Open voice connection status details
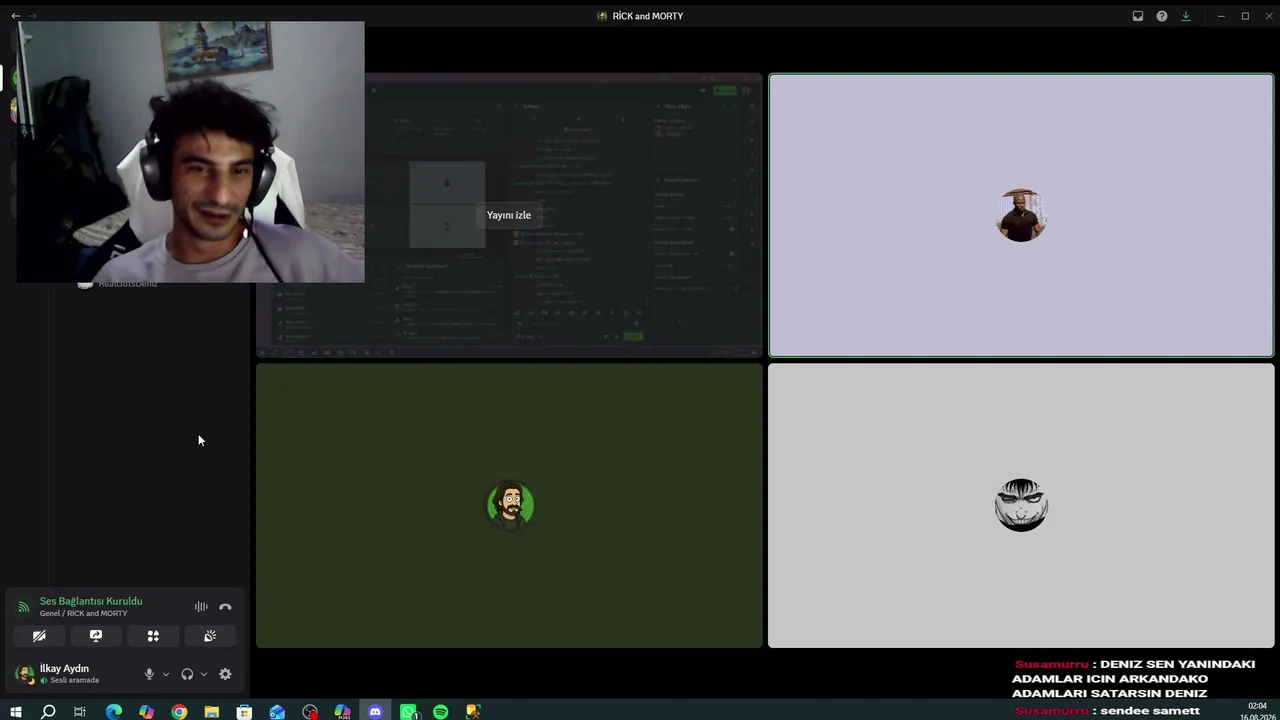1280x720 pixels. (91, 601)
